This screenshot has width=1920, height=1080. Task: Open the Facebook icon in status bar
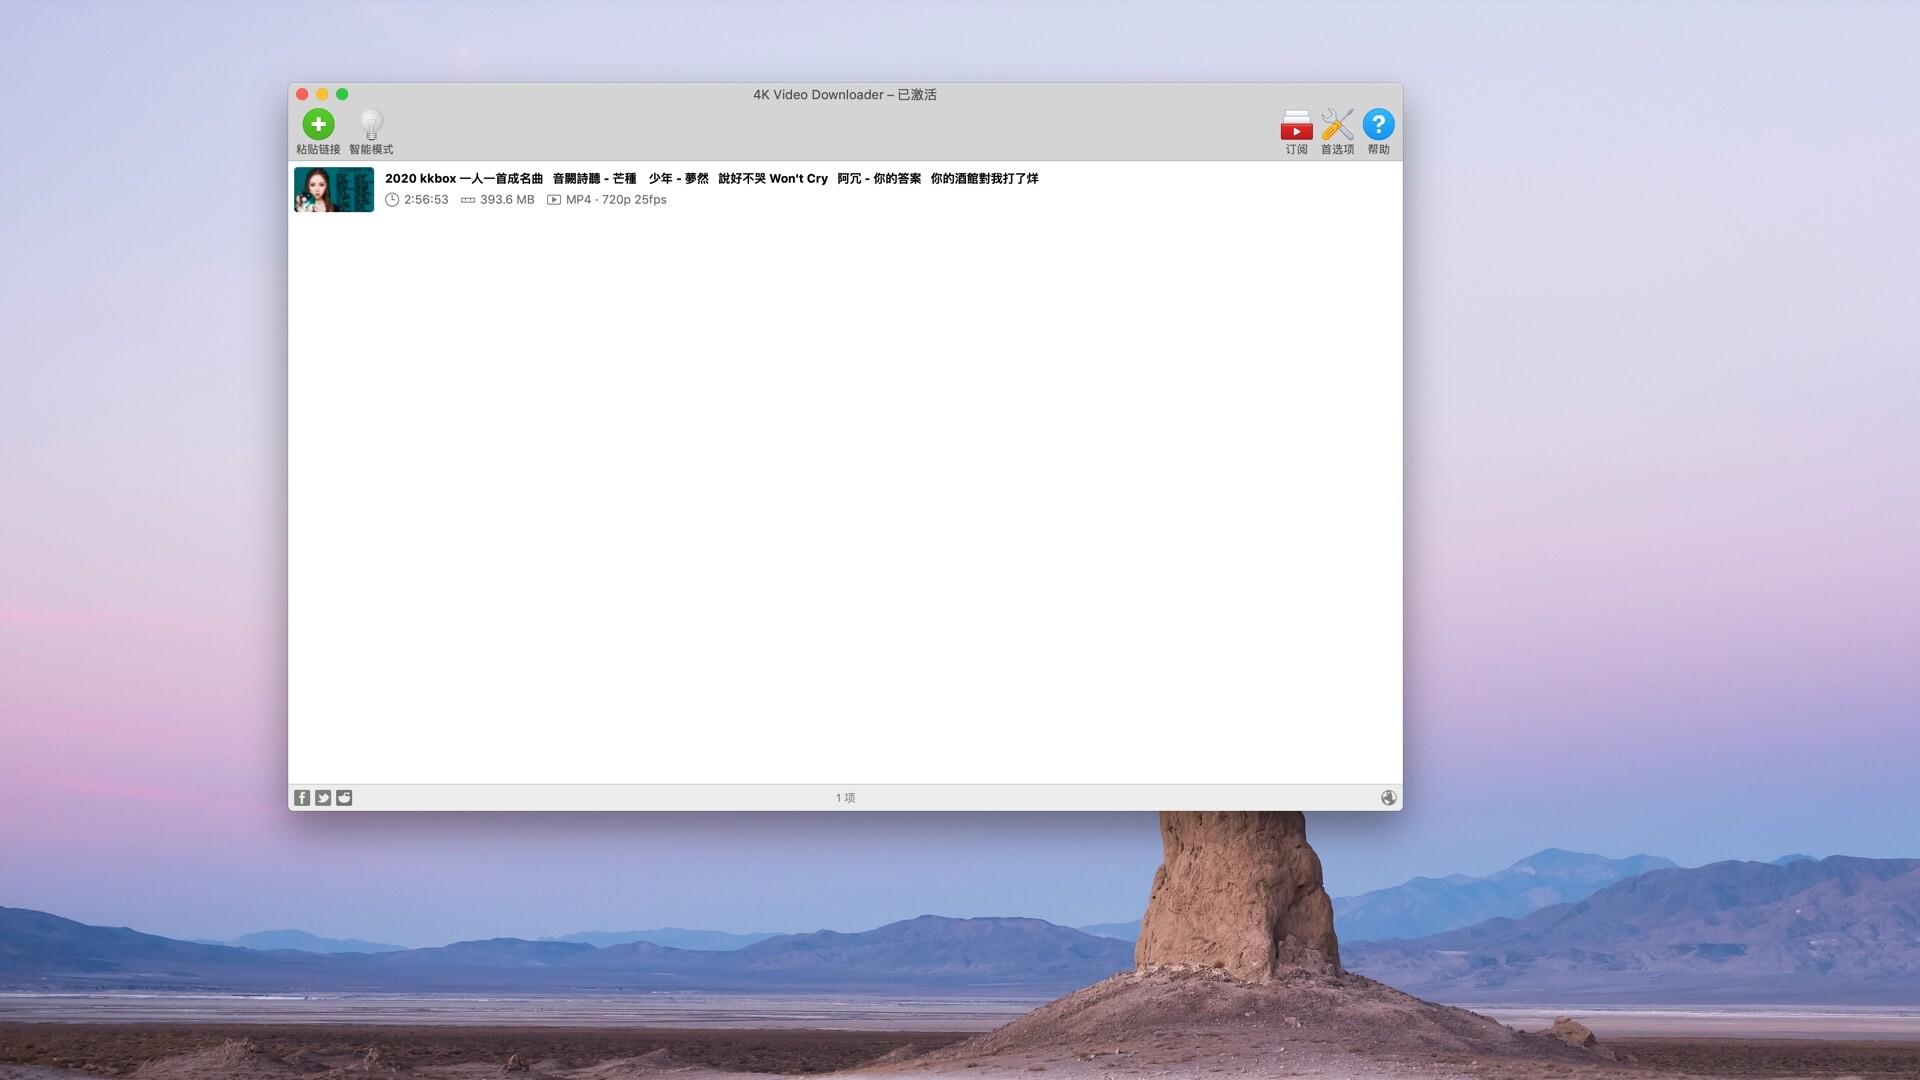click(302, 798)
